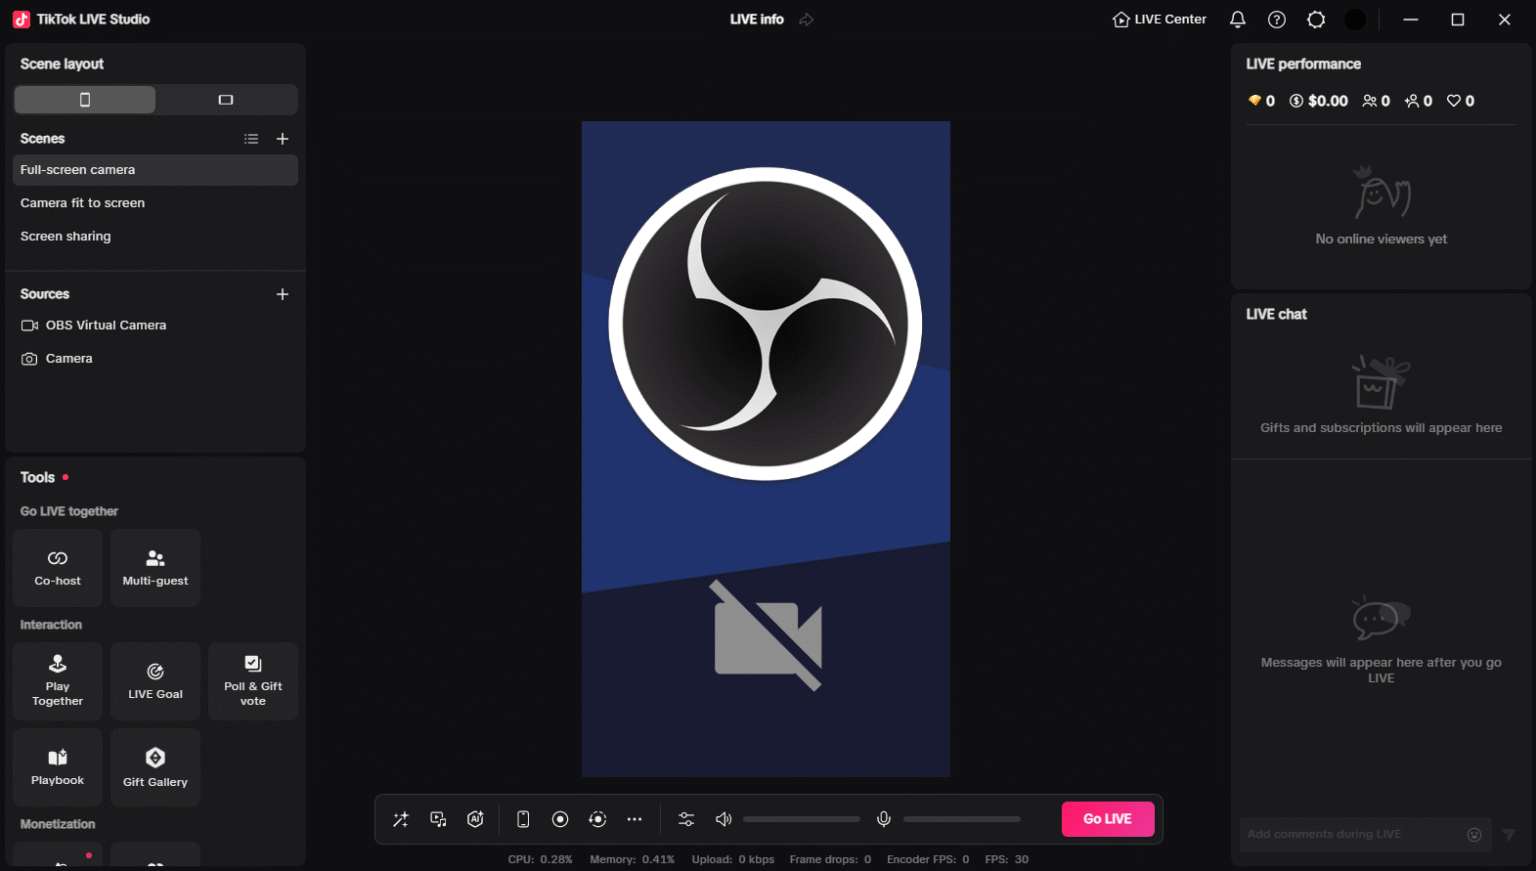Click the Add comments during LIVE field
The width and height of the screenshot is (1536, 871).
click(1350, 834)
